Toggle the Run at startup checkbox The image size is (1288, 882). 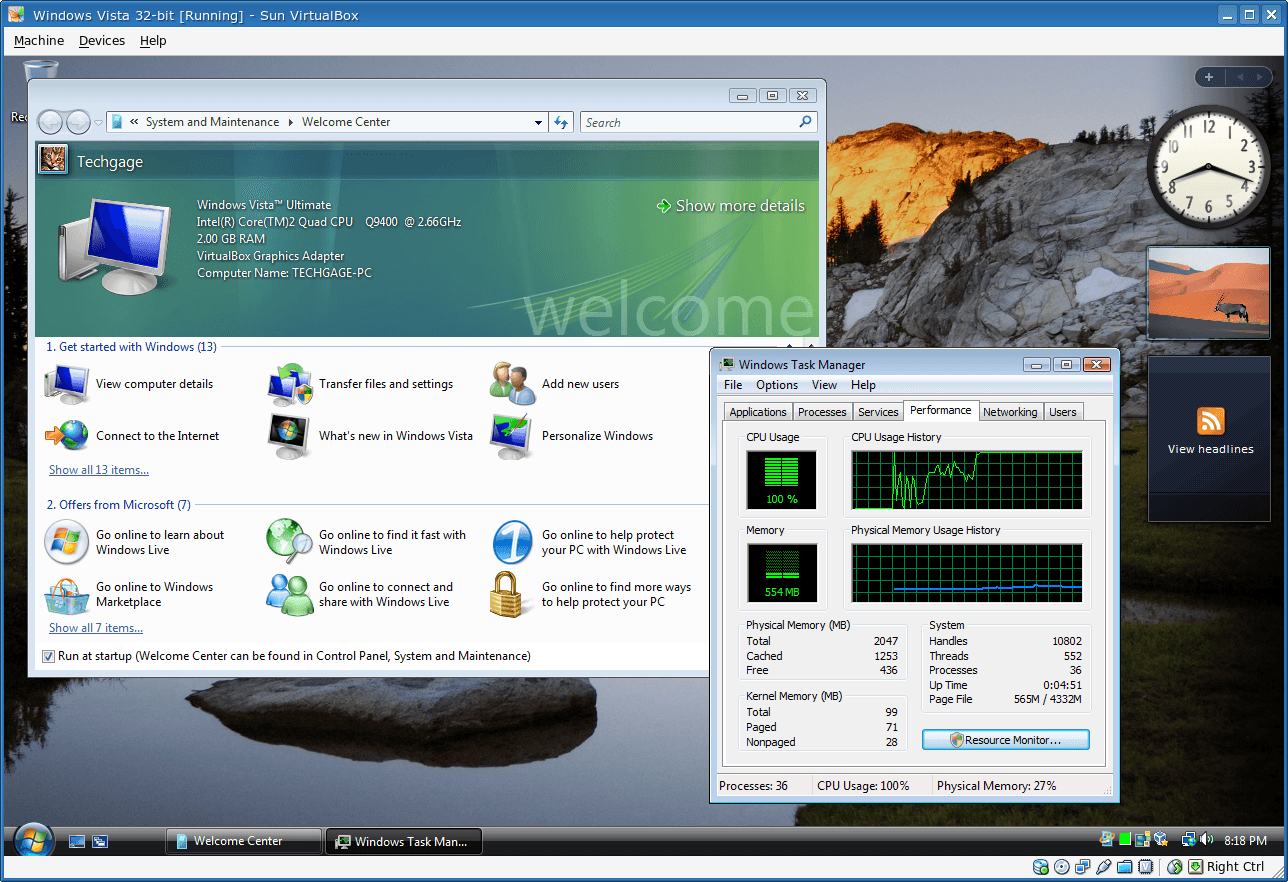pyautogui.click(x=48, y=656)
